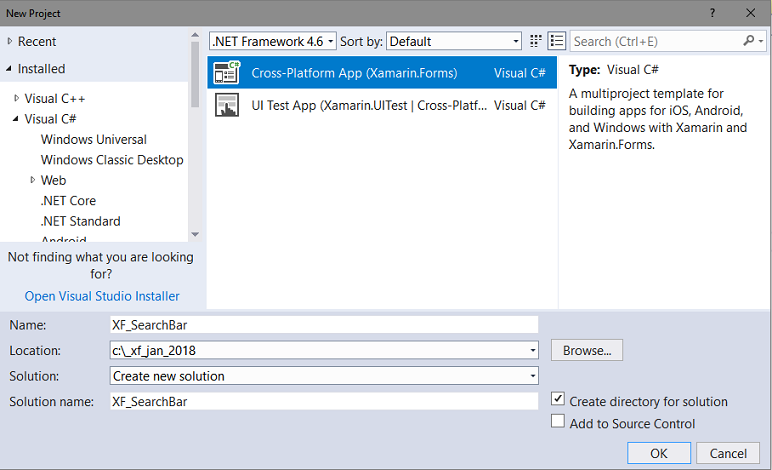
Task: Select the Visual C++ label
Action: pos(55,99)
